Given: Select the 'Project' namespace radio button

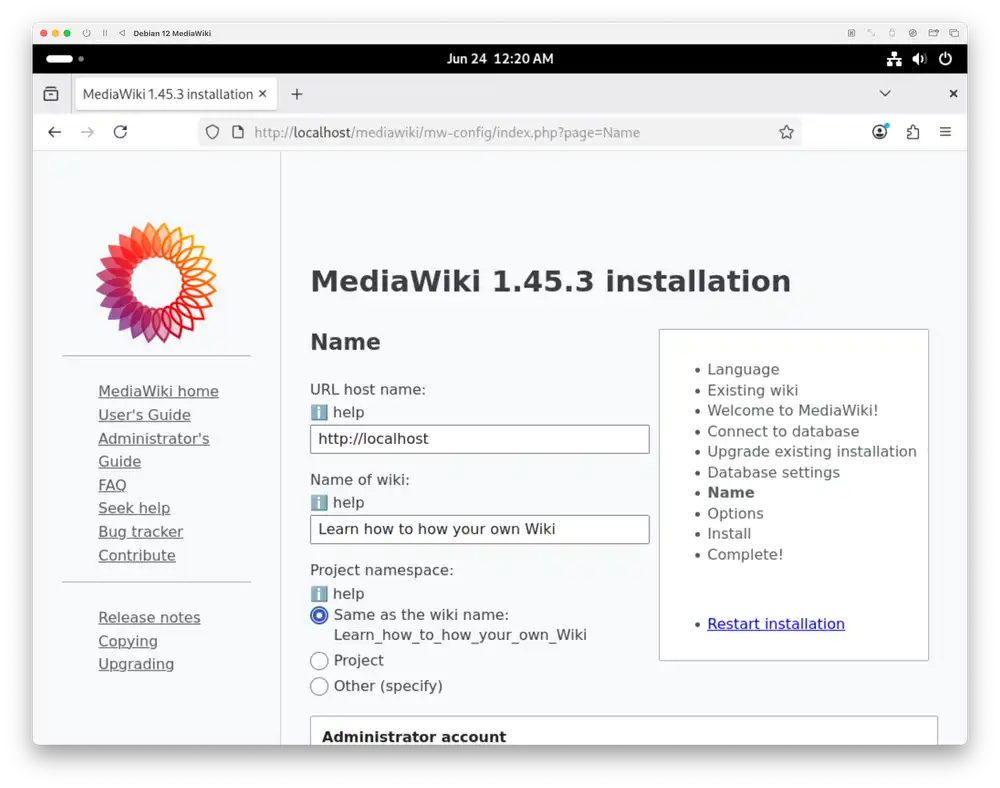Looking at the screenshot, I should (x=319, y=660).
